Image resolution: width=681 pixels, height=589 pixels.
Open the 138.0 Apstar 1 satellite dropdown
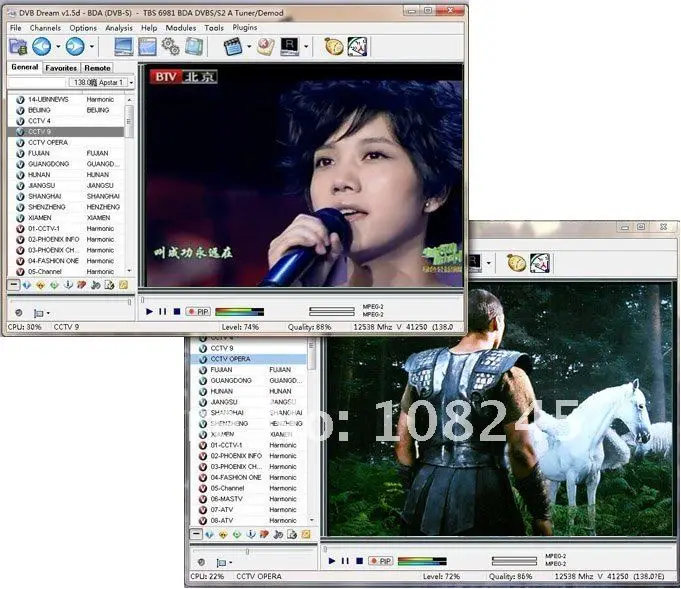click(131, 82)
